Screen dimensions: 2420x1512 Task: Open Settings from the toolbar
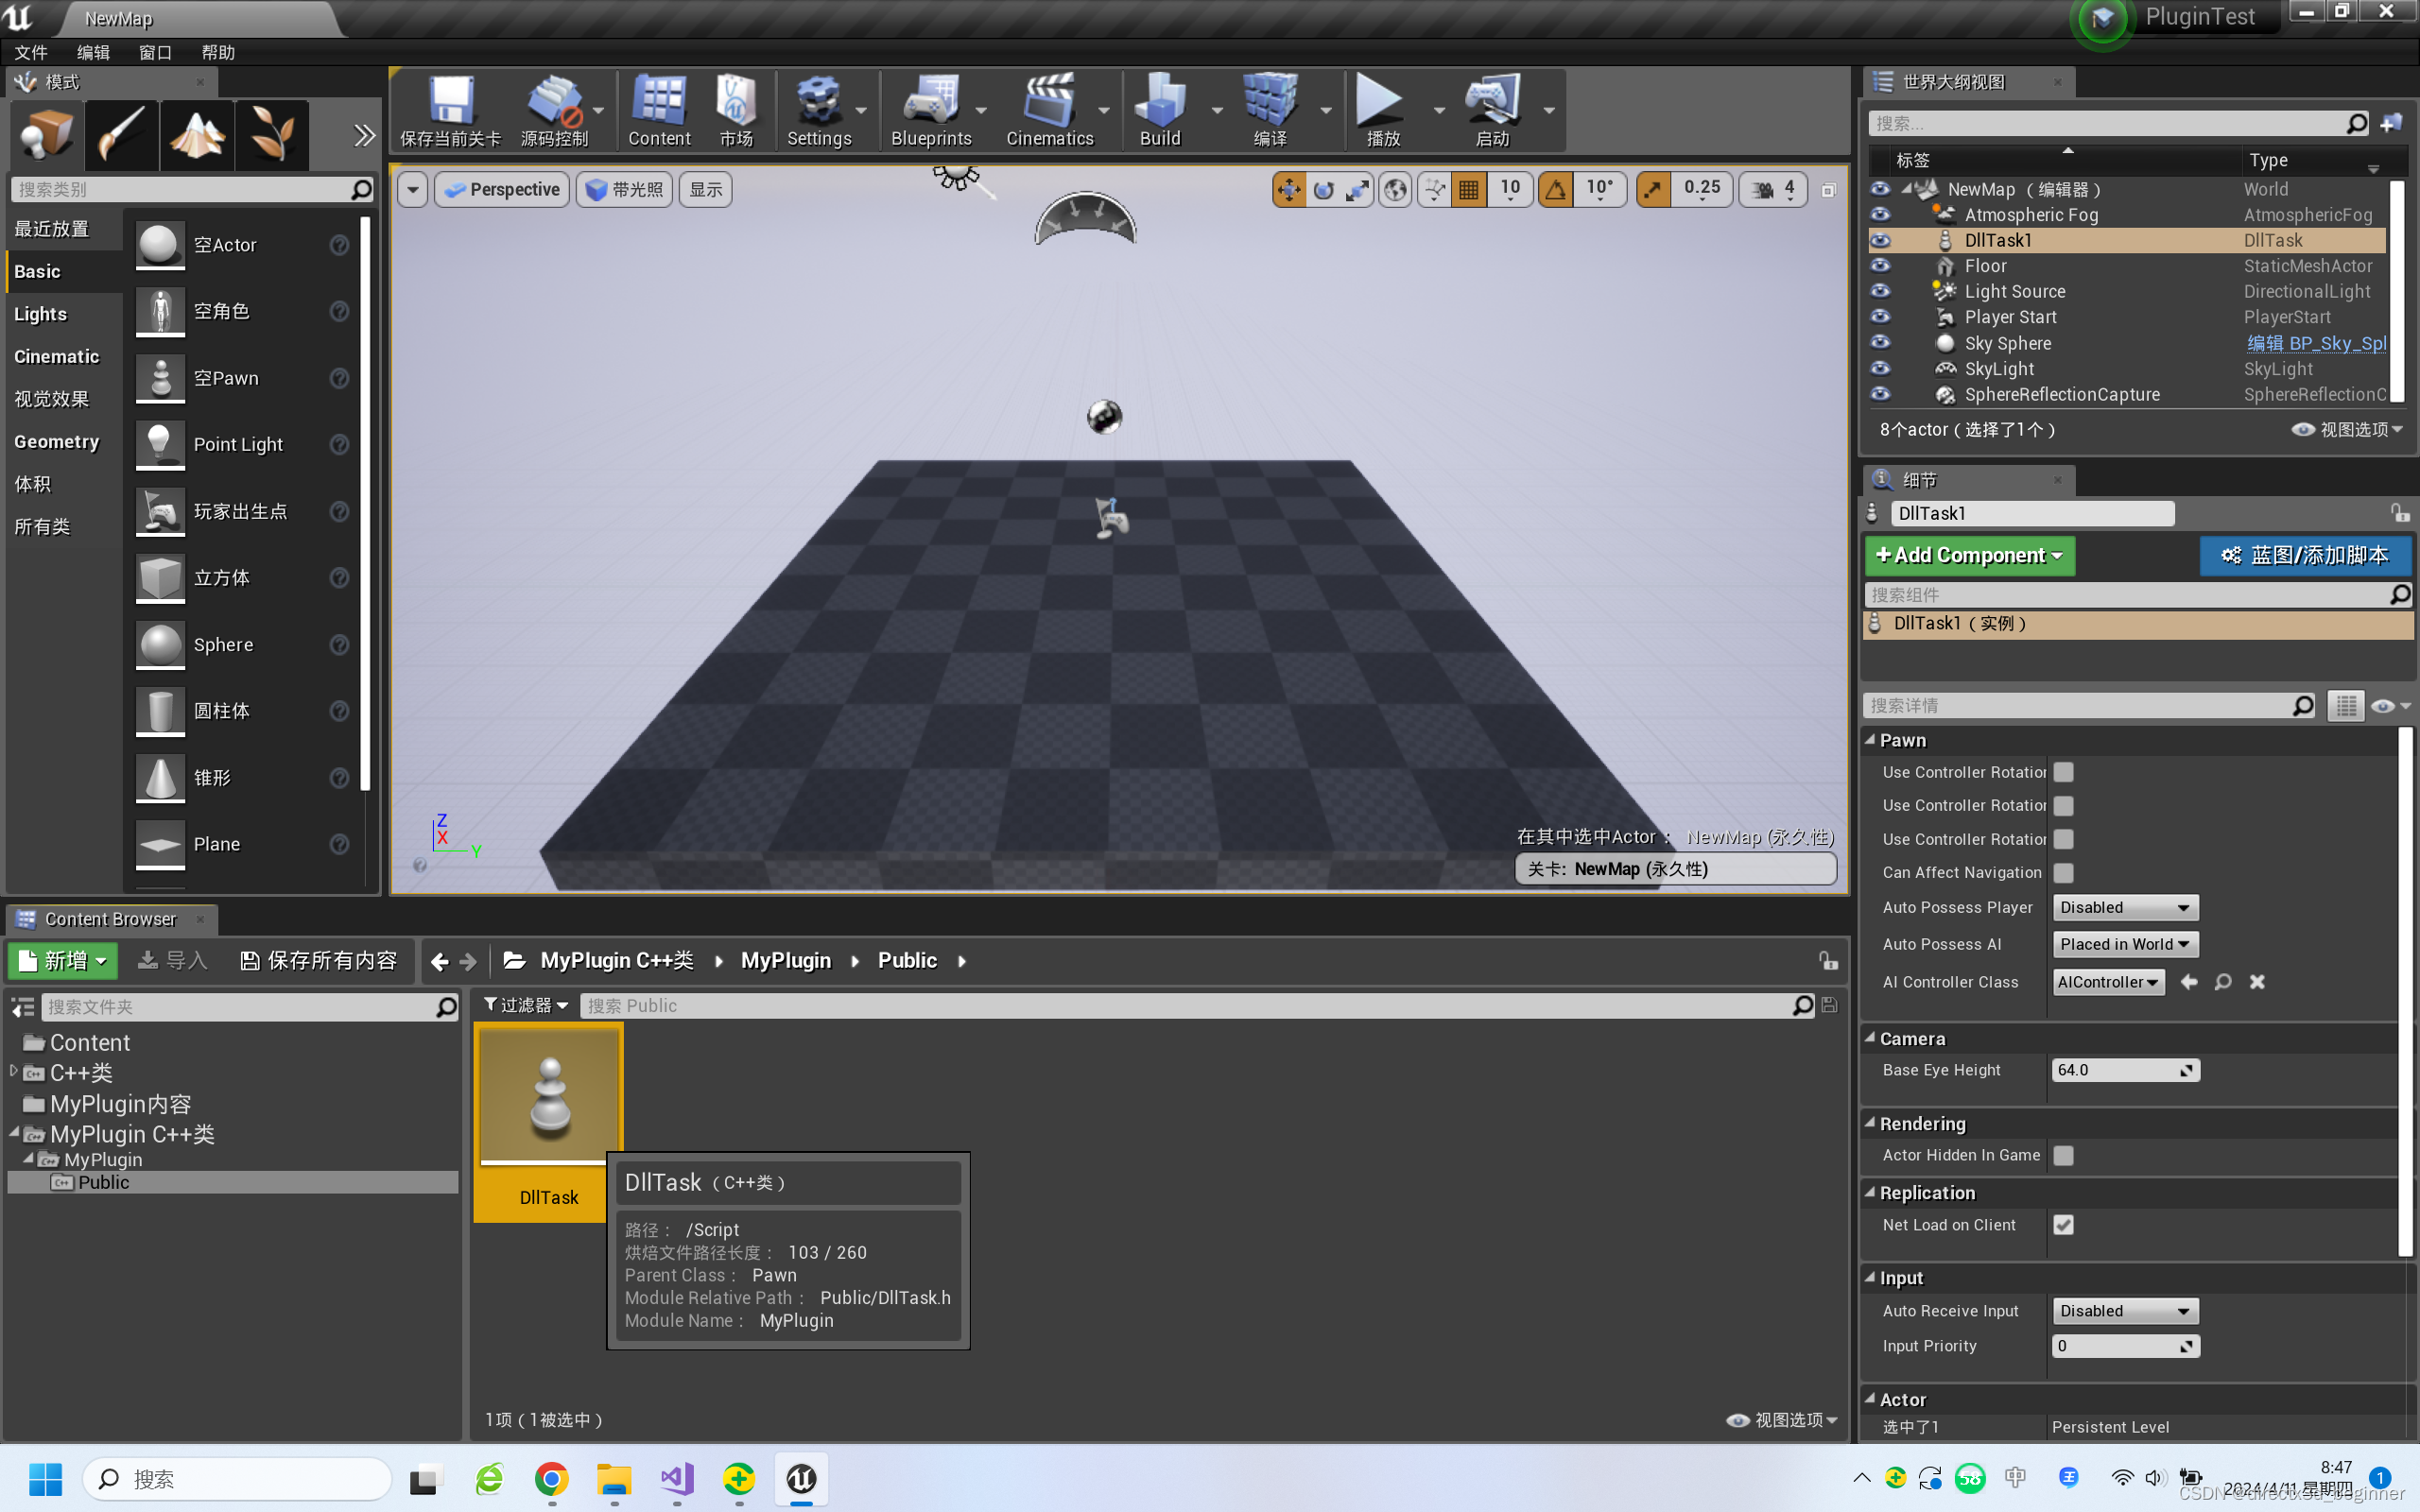tap(819, 110)
